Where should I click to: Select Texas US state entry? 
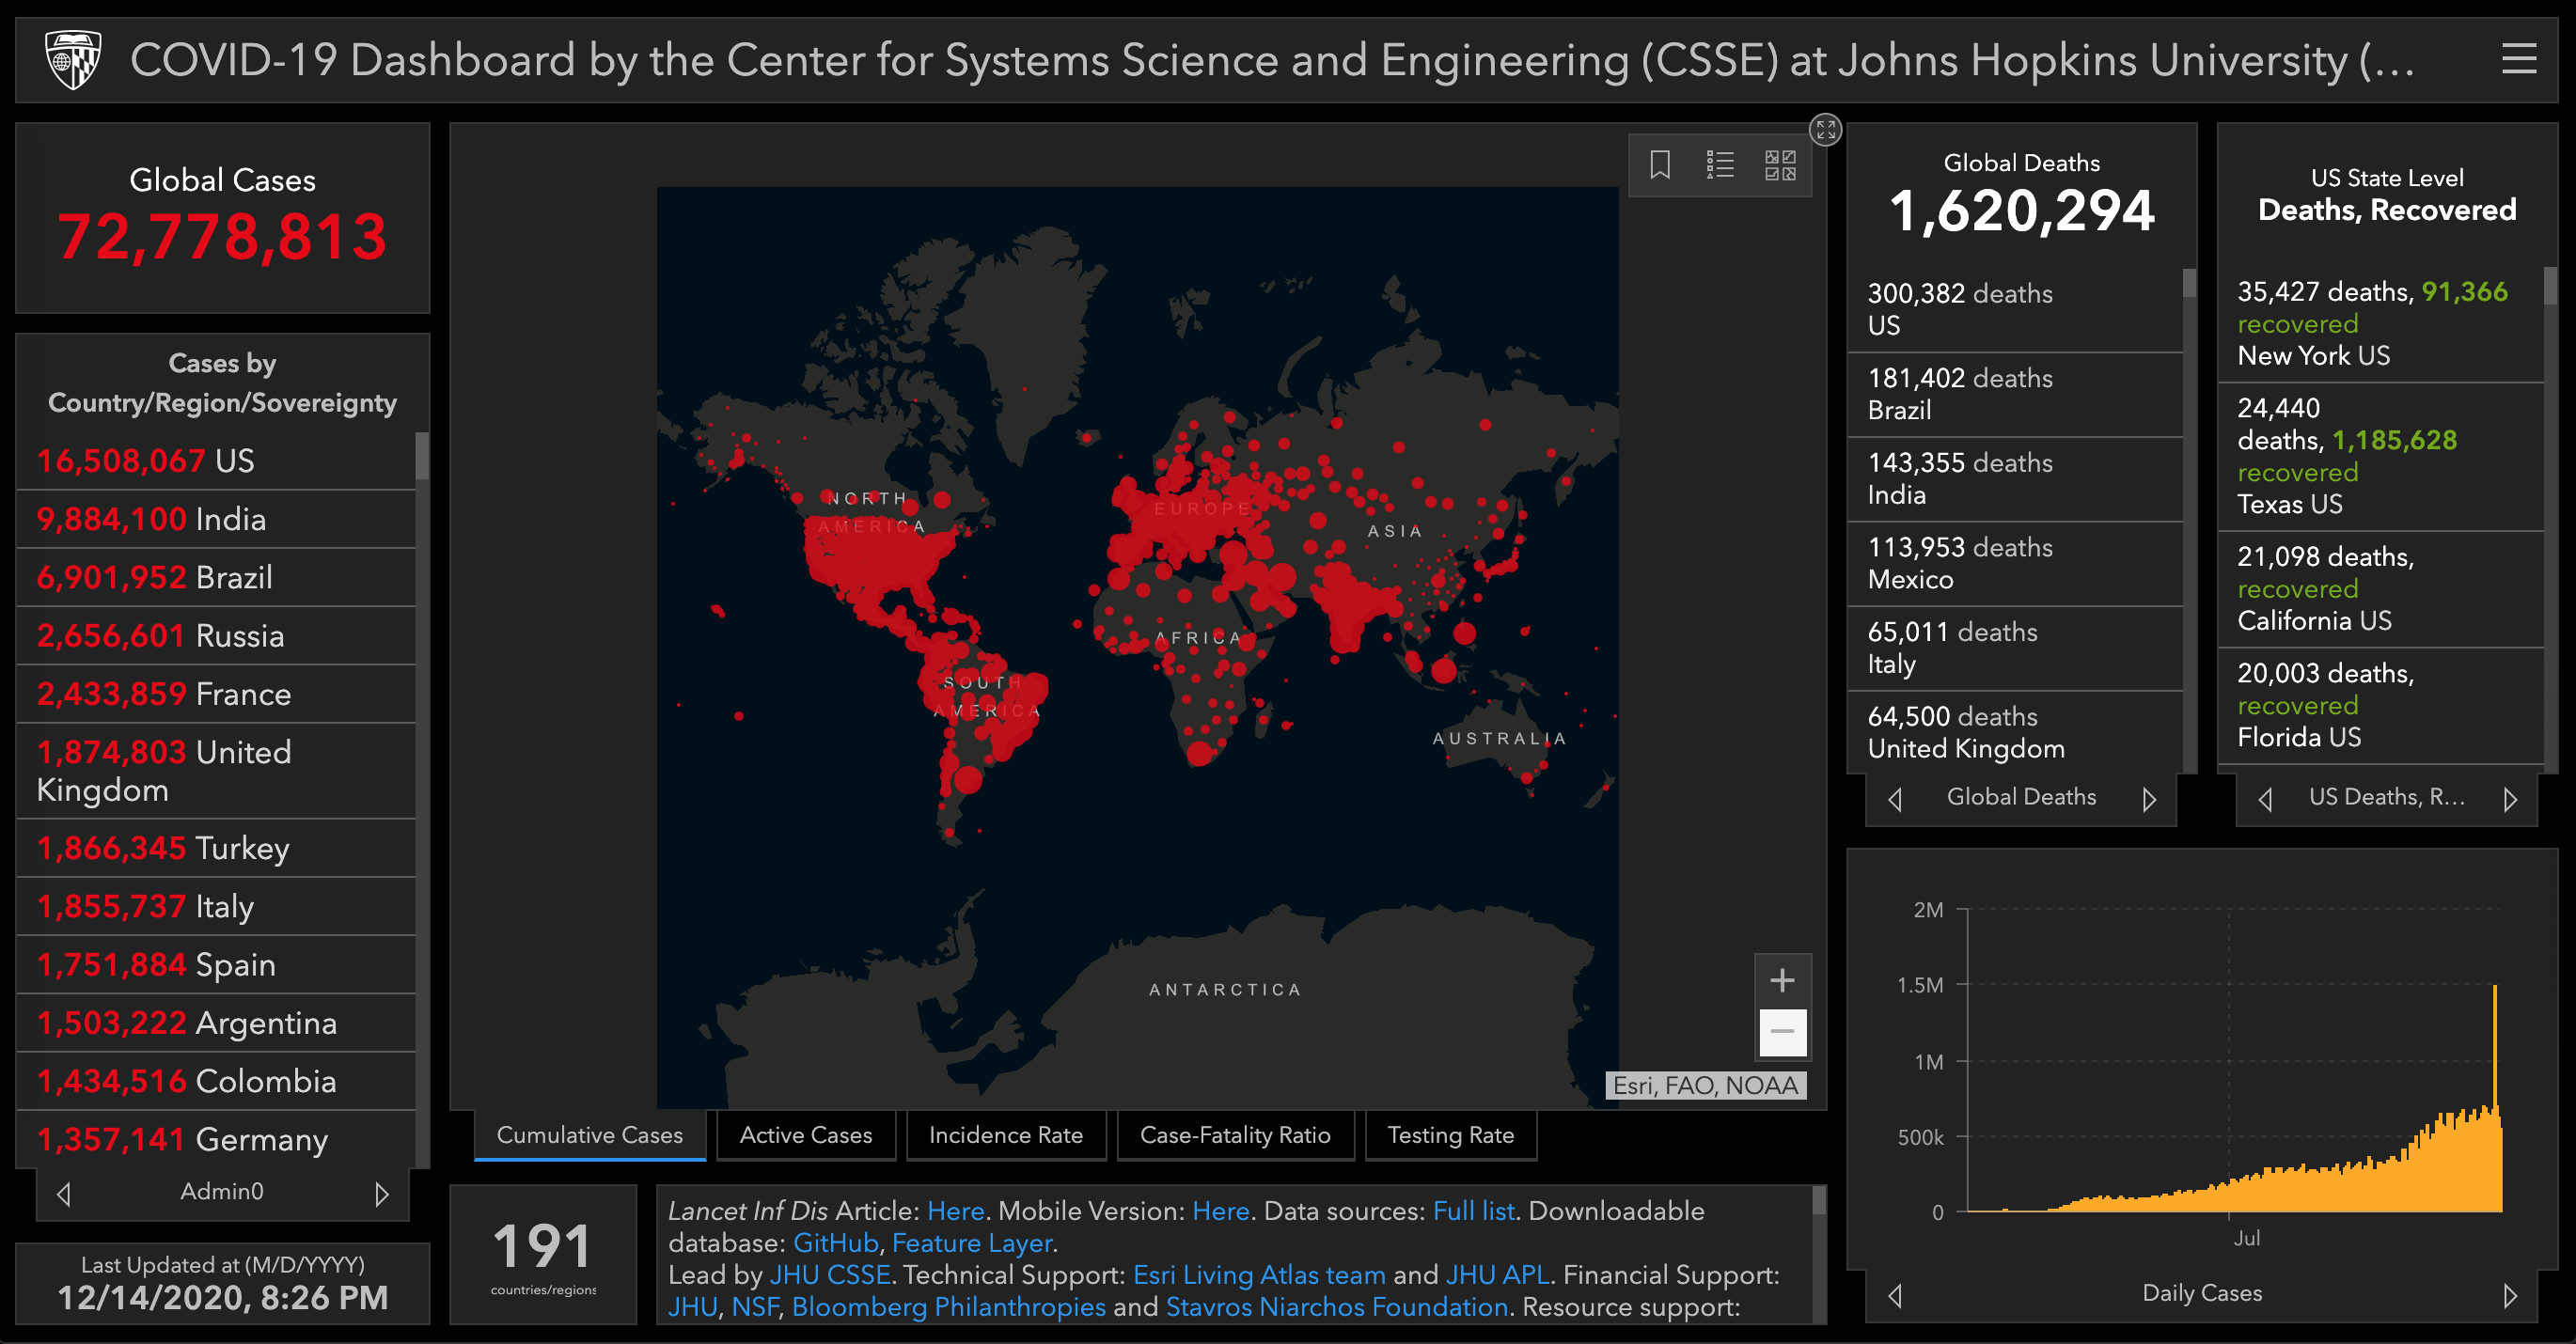pos(2380,456)
